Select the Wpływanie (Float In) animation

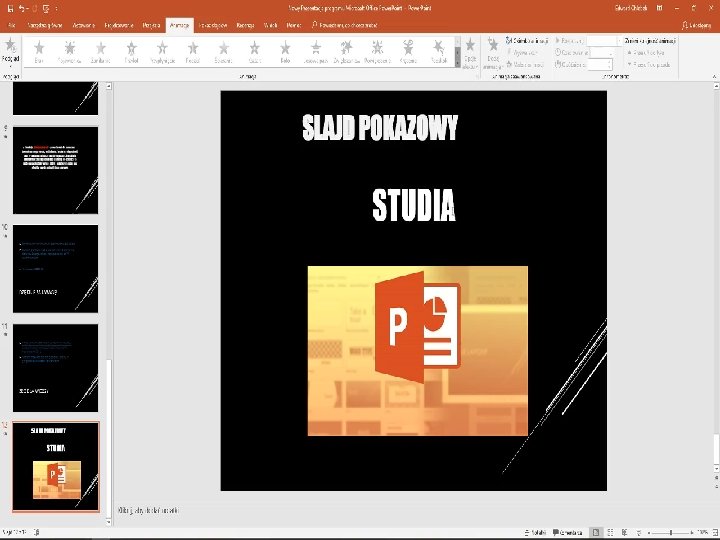(162, 51)
